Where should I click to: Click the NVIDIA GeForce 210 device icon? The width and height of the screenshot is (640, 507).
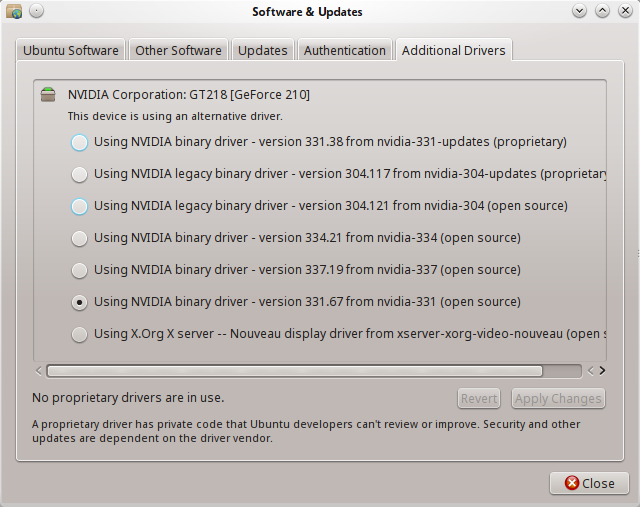coord(48,95)
